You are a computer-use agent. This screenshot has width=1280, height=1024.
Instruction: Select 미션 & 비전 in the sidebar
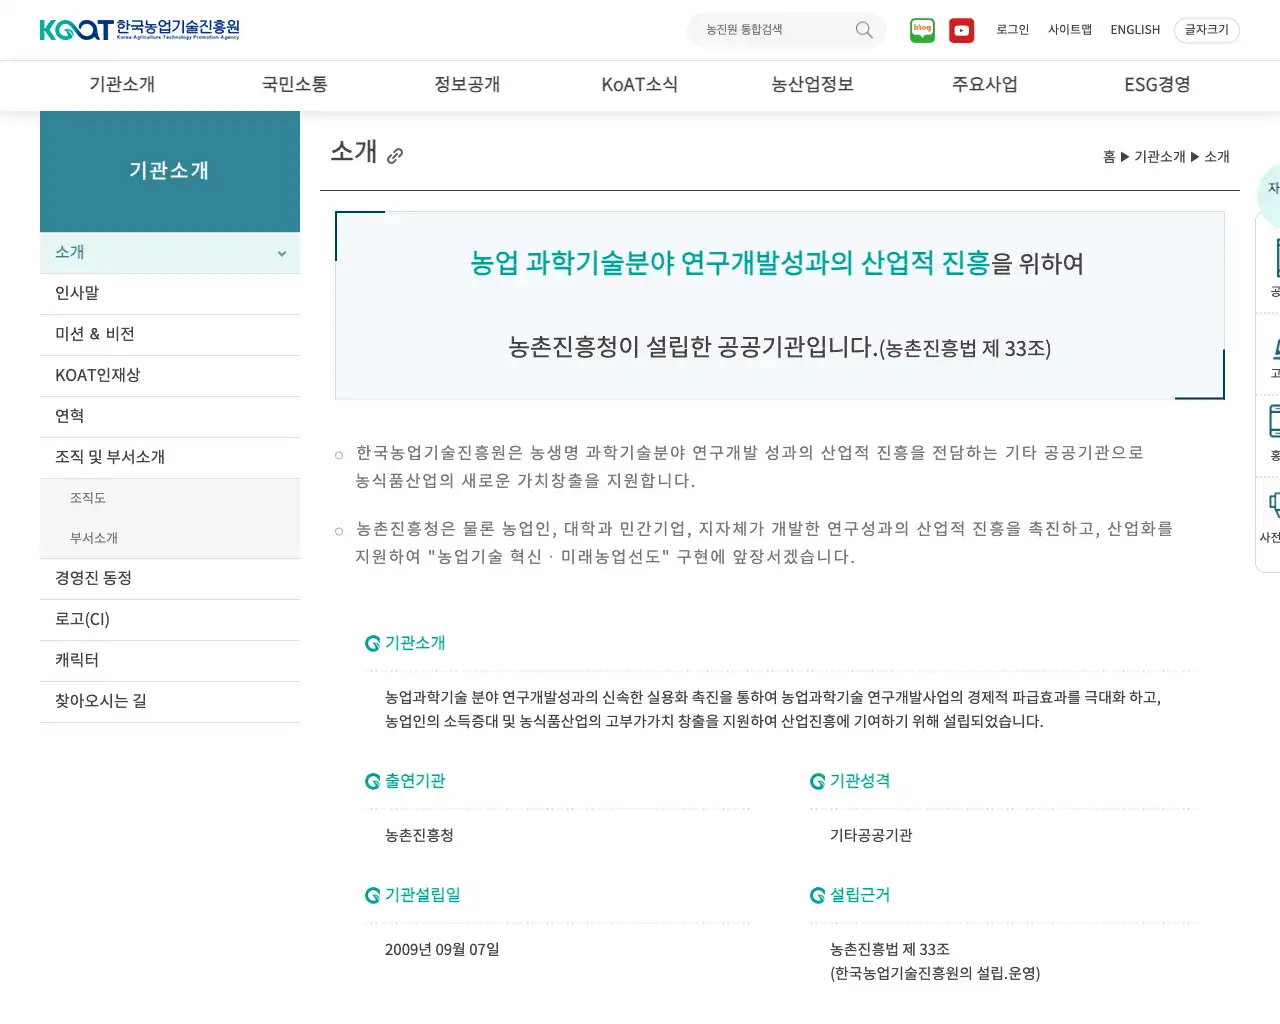click(170, 335)
